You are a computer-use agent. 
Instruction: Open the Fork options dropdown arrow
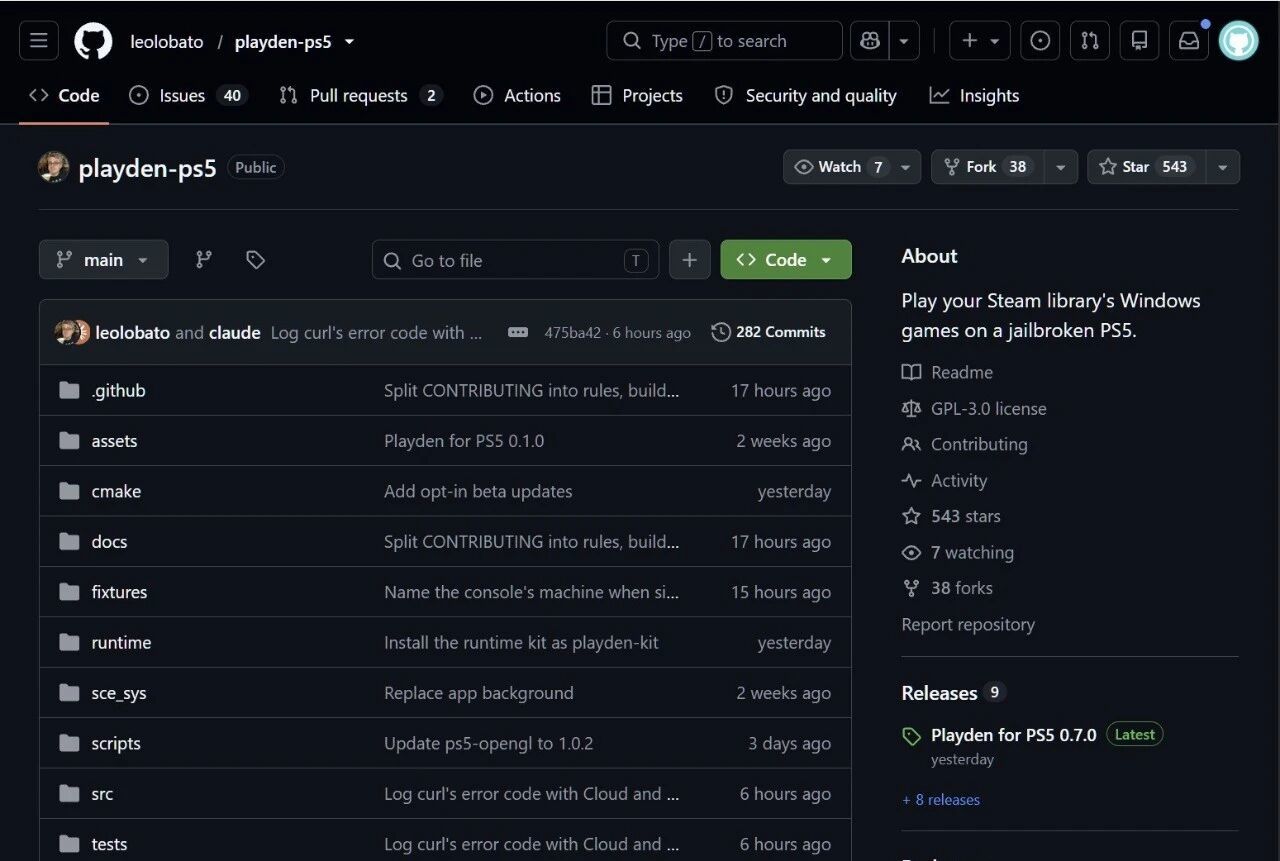(1061, 167)
